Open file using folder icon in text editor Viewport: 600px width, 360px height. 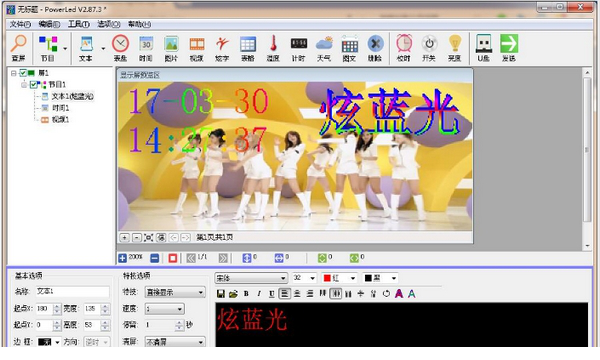tap(233, 294)
